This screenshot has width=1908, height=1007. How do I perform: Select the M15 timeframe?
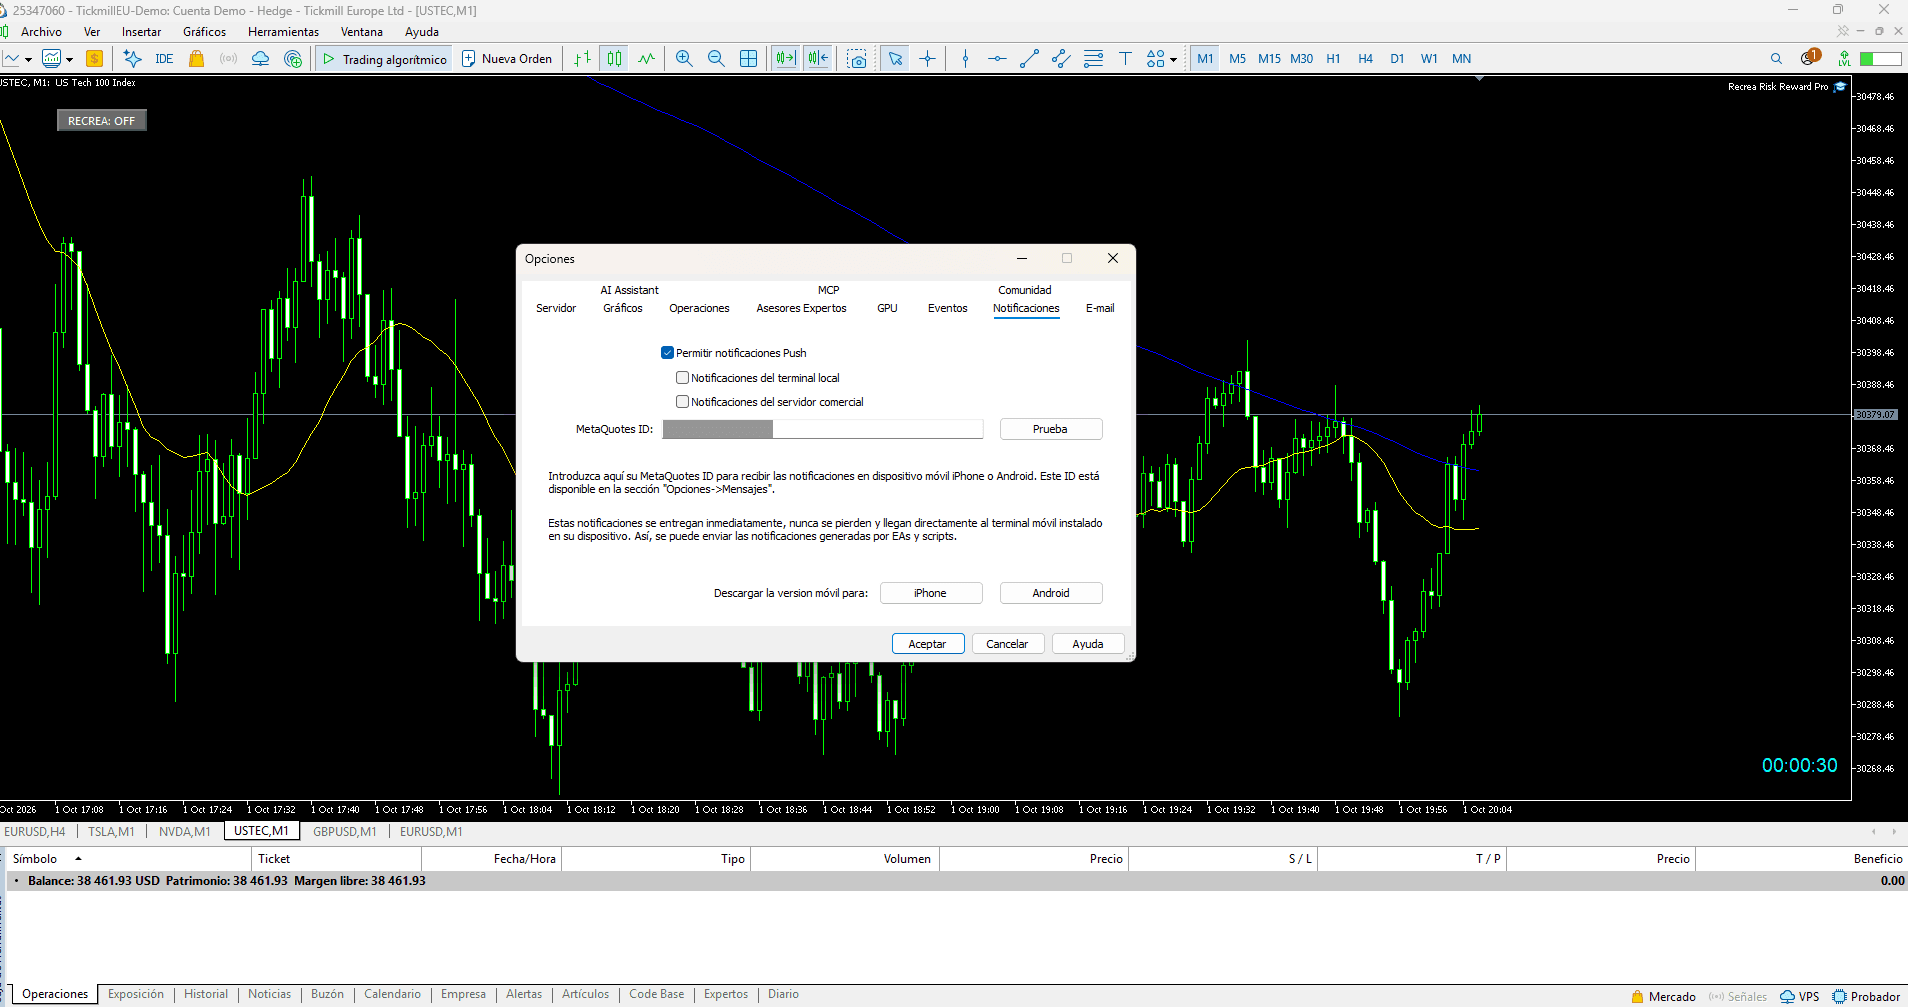(x=1269, y=59)
